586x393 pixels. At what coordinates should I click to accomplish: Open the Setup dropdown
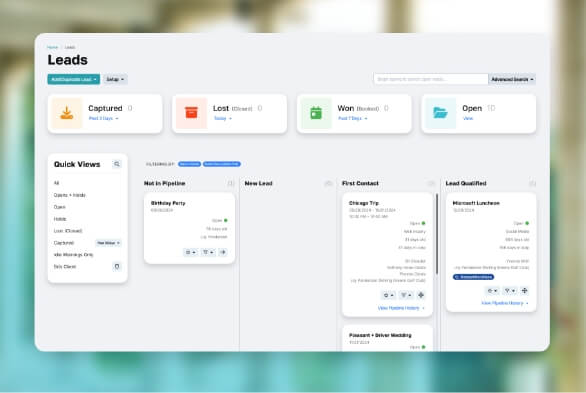pyautogui.click(x=115, y=79)
